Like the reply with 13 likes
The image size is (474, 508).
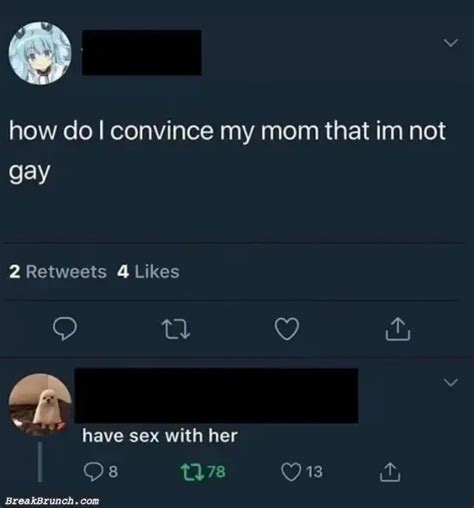pos(302,472)
